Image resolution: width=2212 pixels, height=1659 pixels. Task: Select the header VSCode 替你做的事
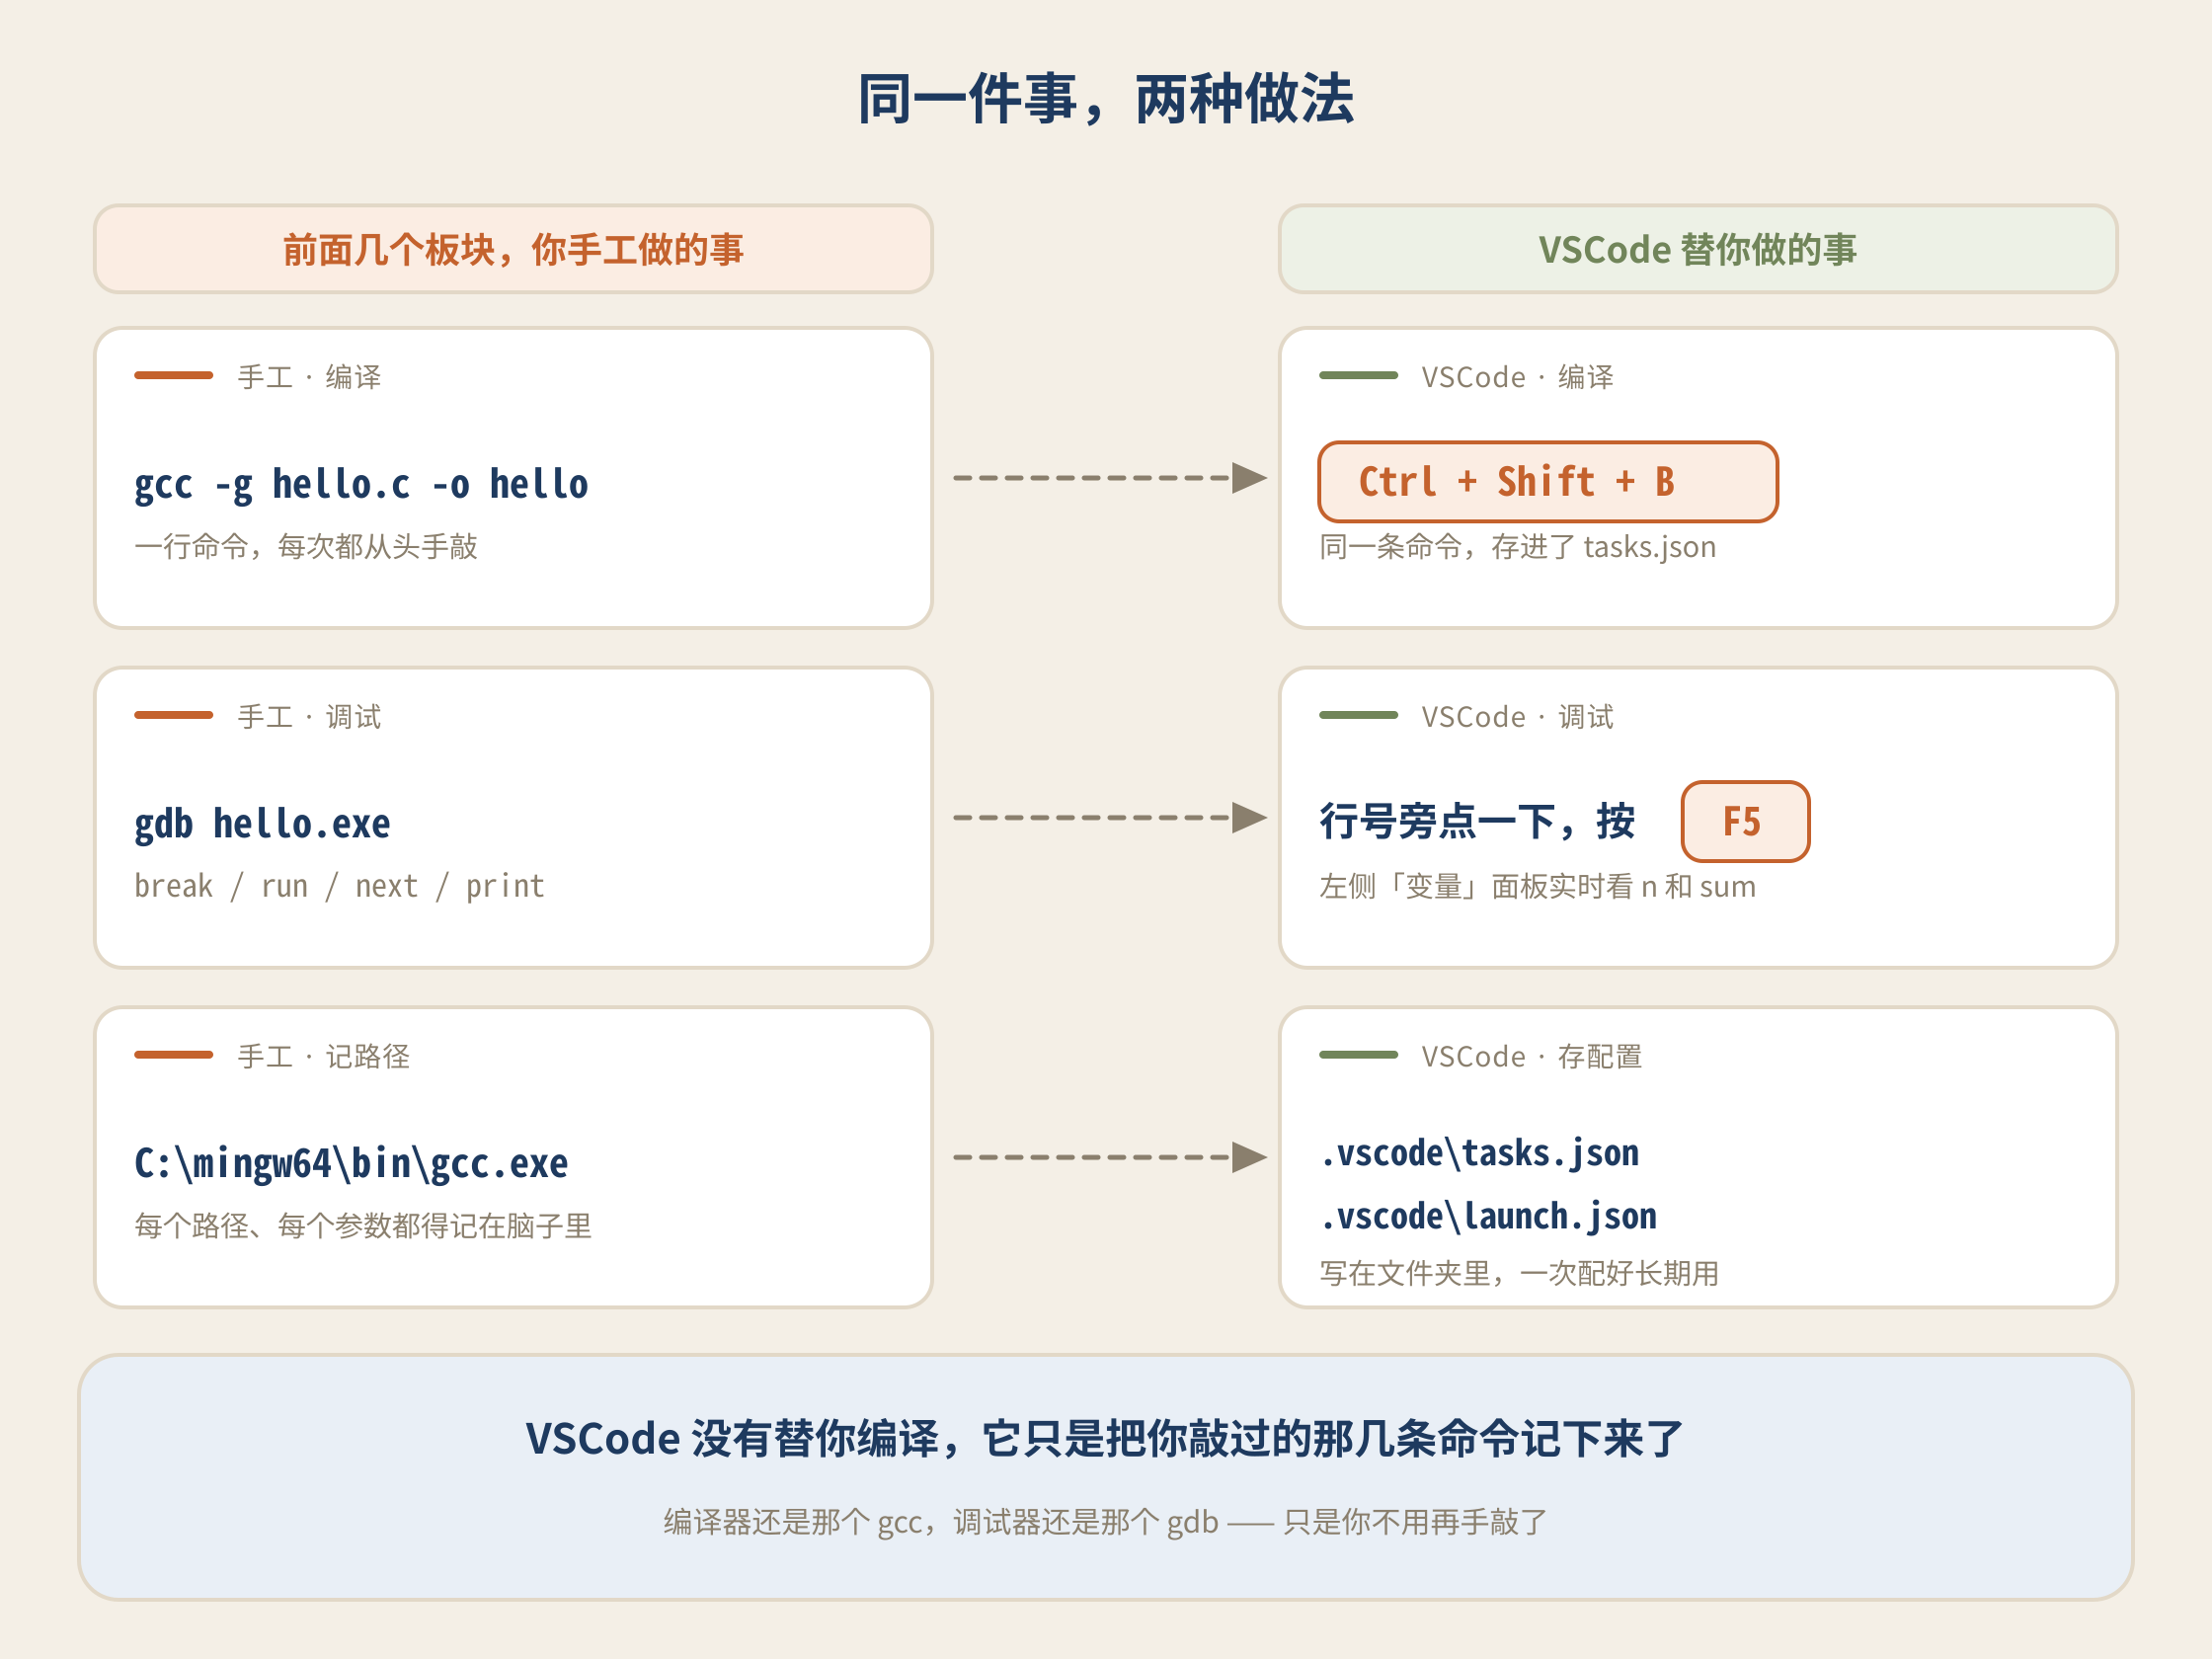tap(1698, 249)
